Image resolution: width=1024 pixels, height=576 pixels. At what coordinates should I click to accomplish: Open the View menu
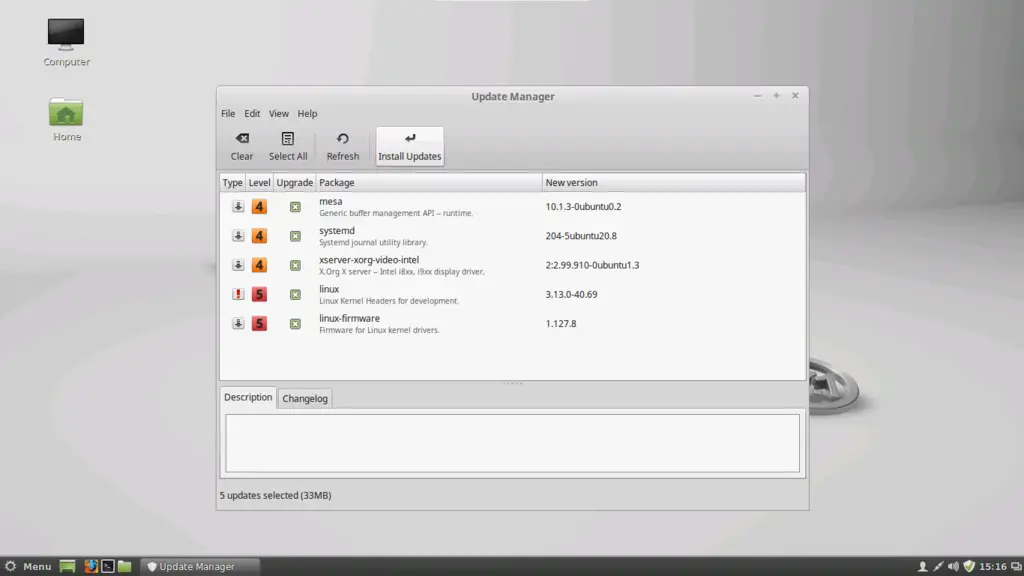279,114
